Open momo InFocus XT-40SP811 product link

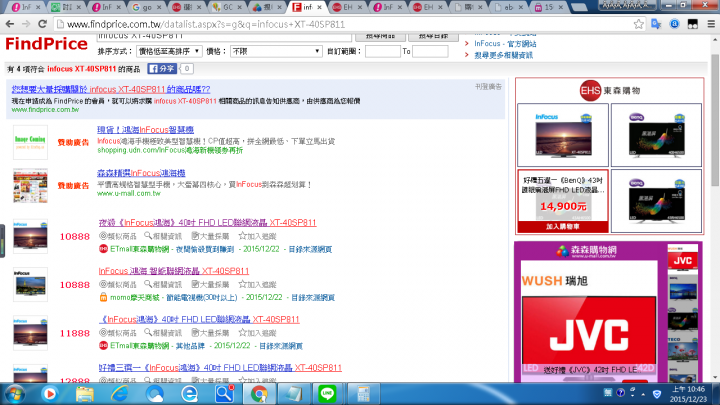174,271
